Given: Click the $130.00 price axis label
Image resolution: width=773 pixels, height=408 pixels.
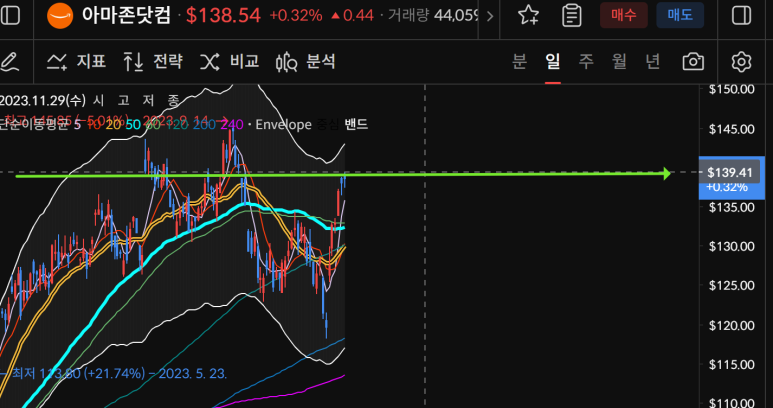Looking at the screenshot, I should pos(732,246).
